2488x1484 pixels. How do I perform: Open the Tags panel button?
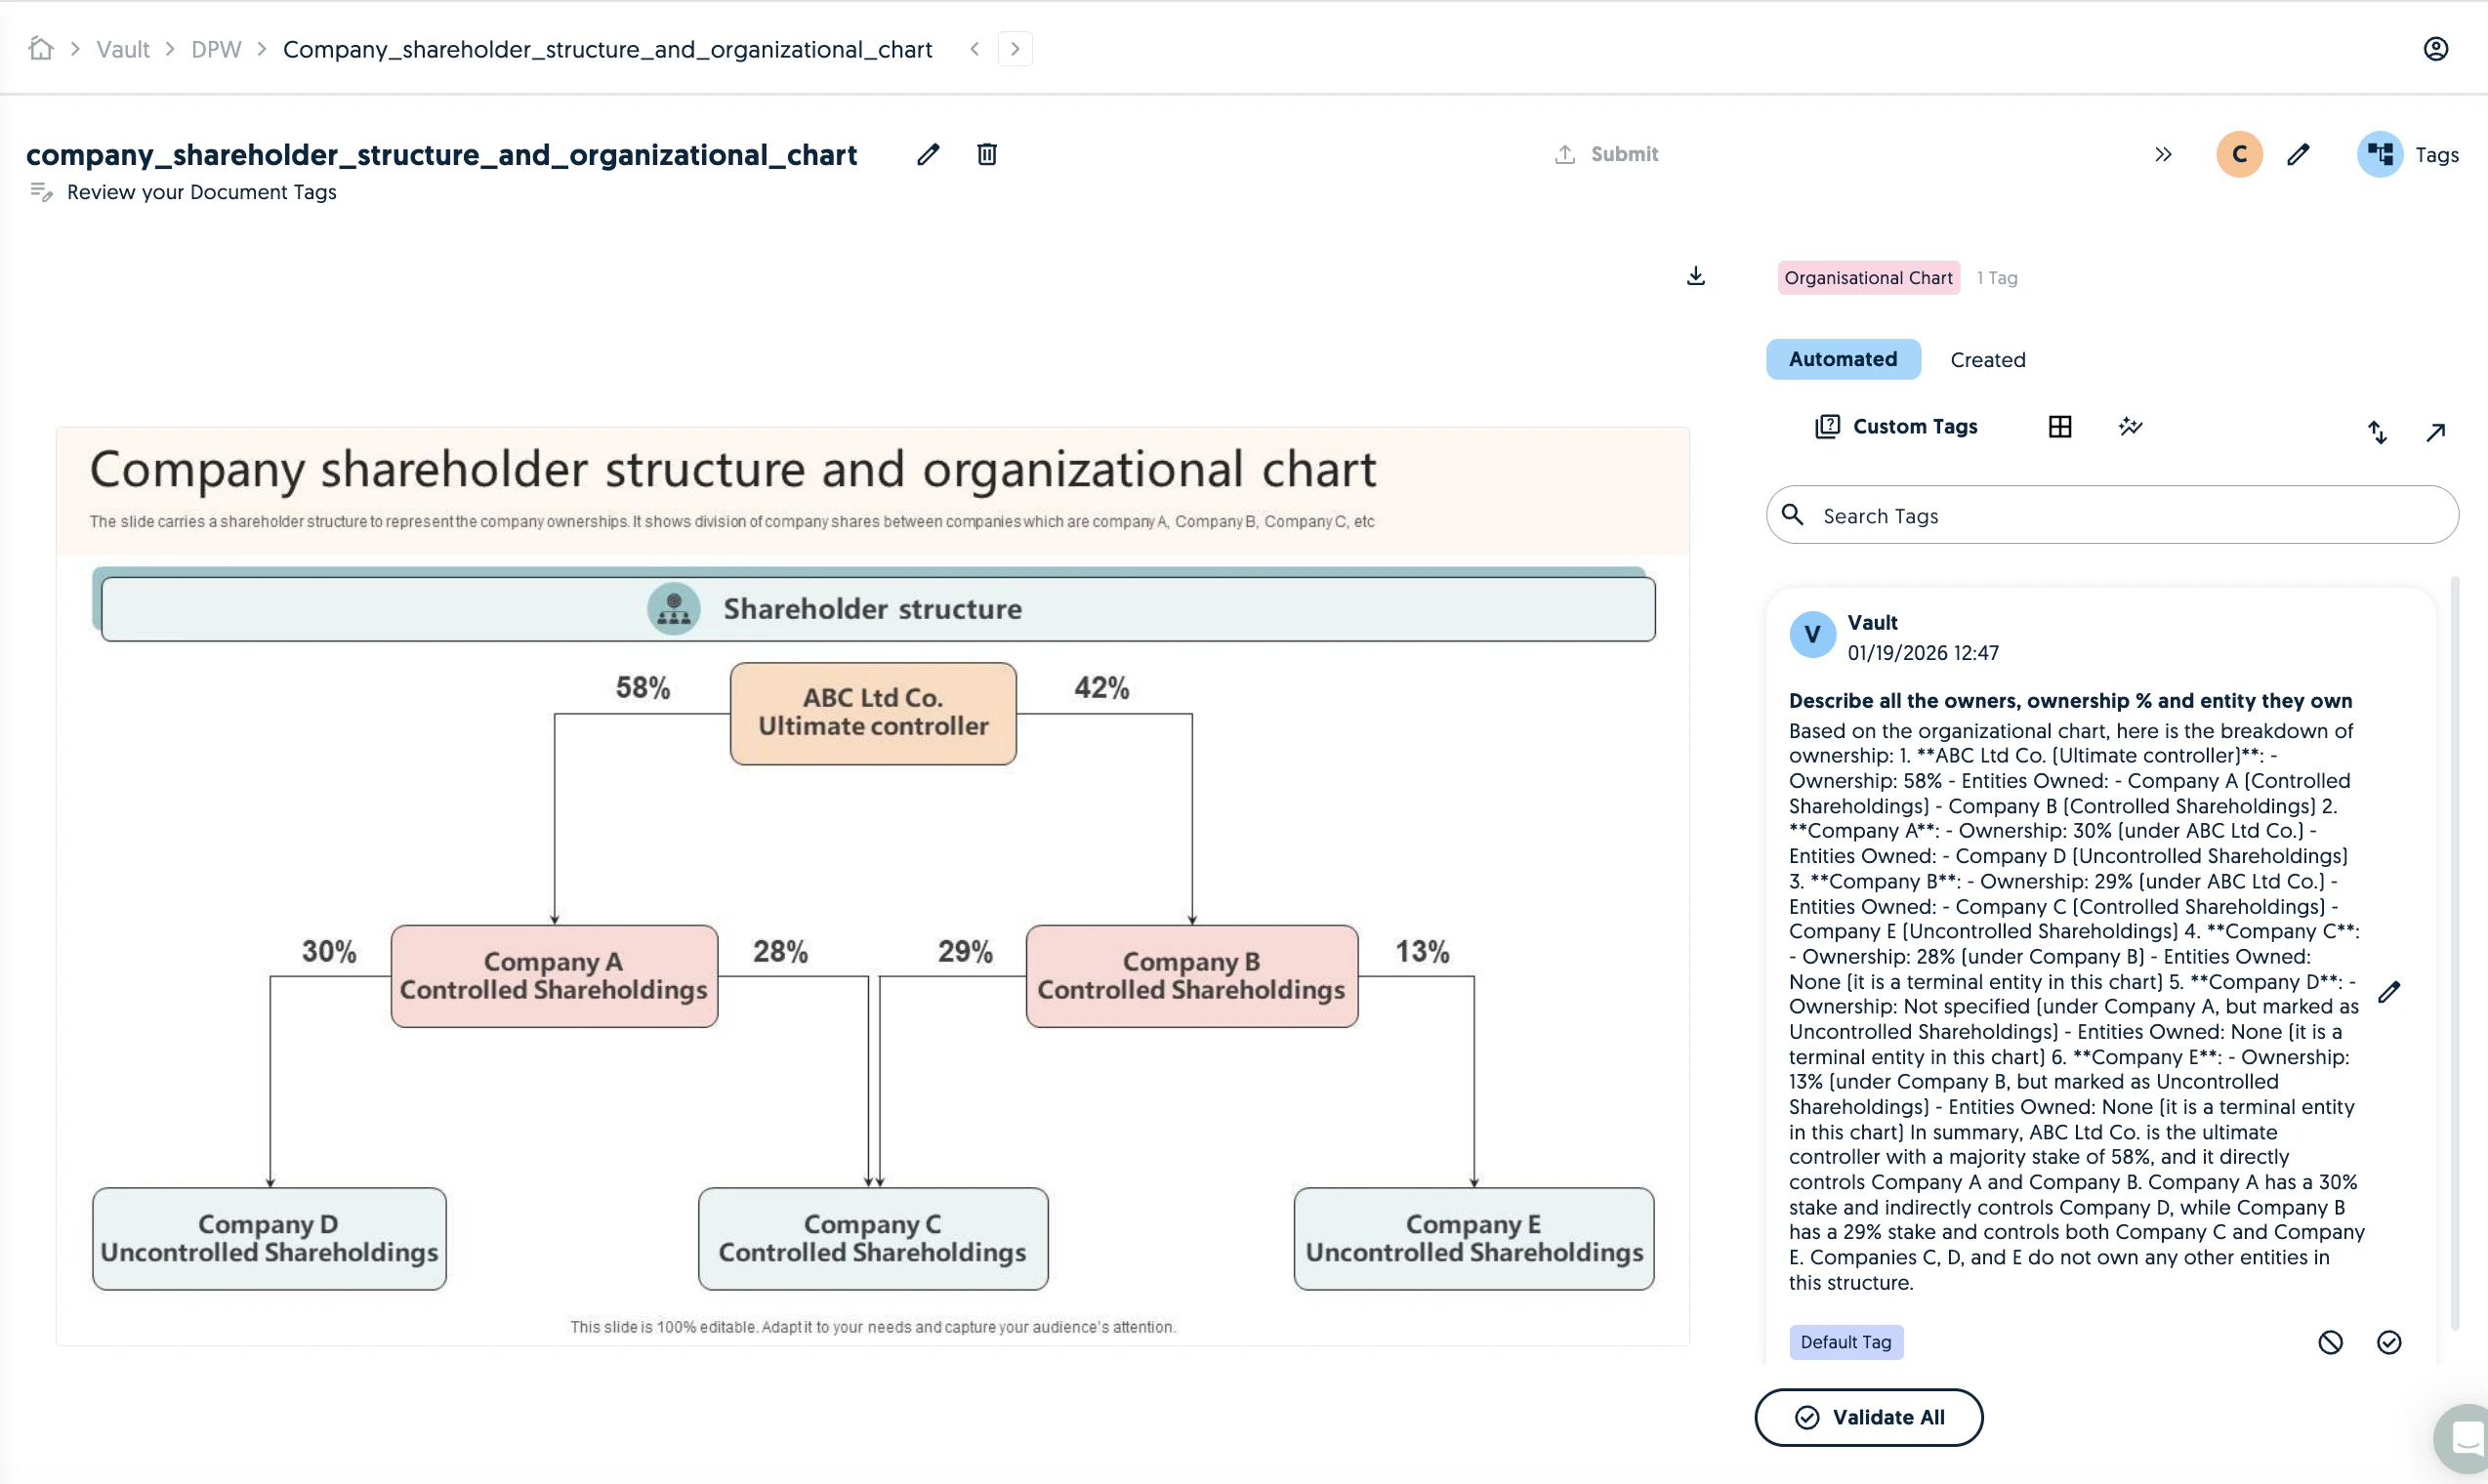point(2408,154)
